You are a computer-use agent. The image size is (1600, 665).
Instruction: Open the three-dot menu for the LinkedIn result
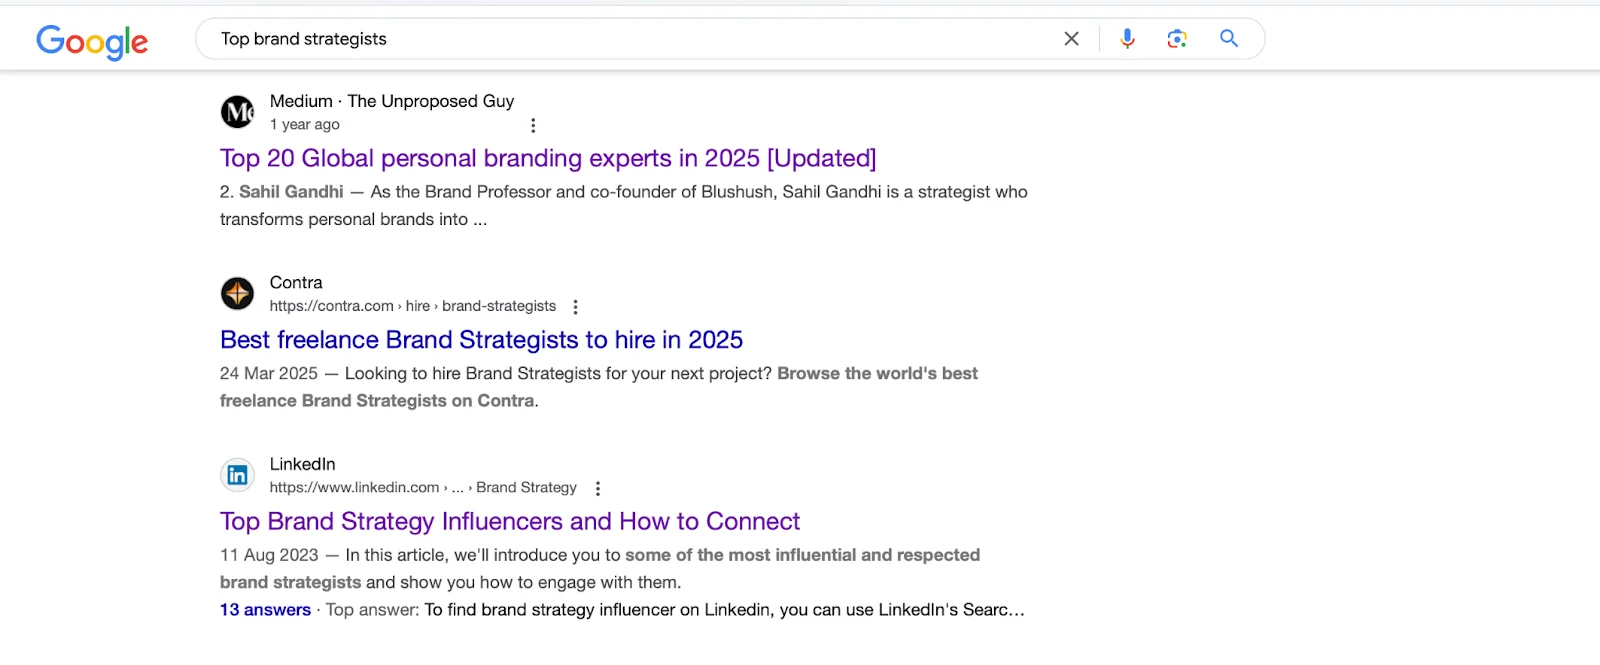coord(598,488)
